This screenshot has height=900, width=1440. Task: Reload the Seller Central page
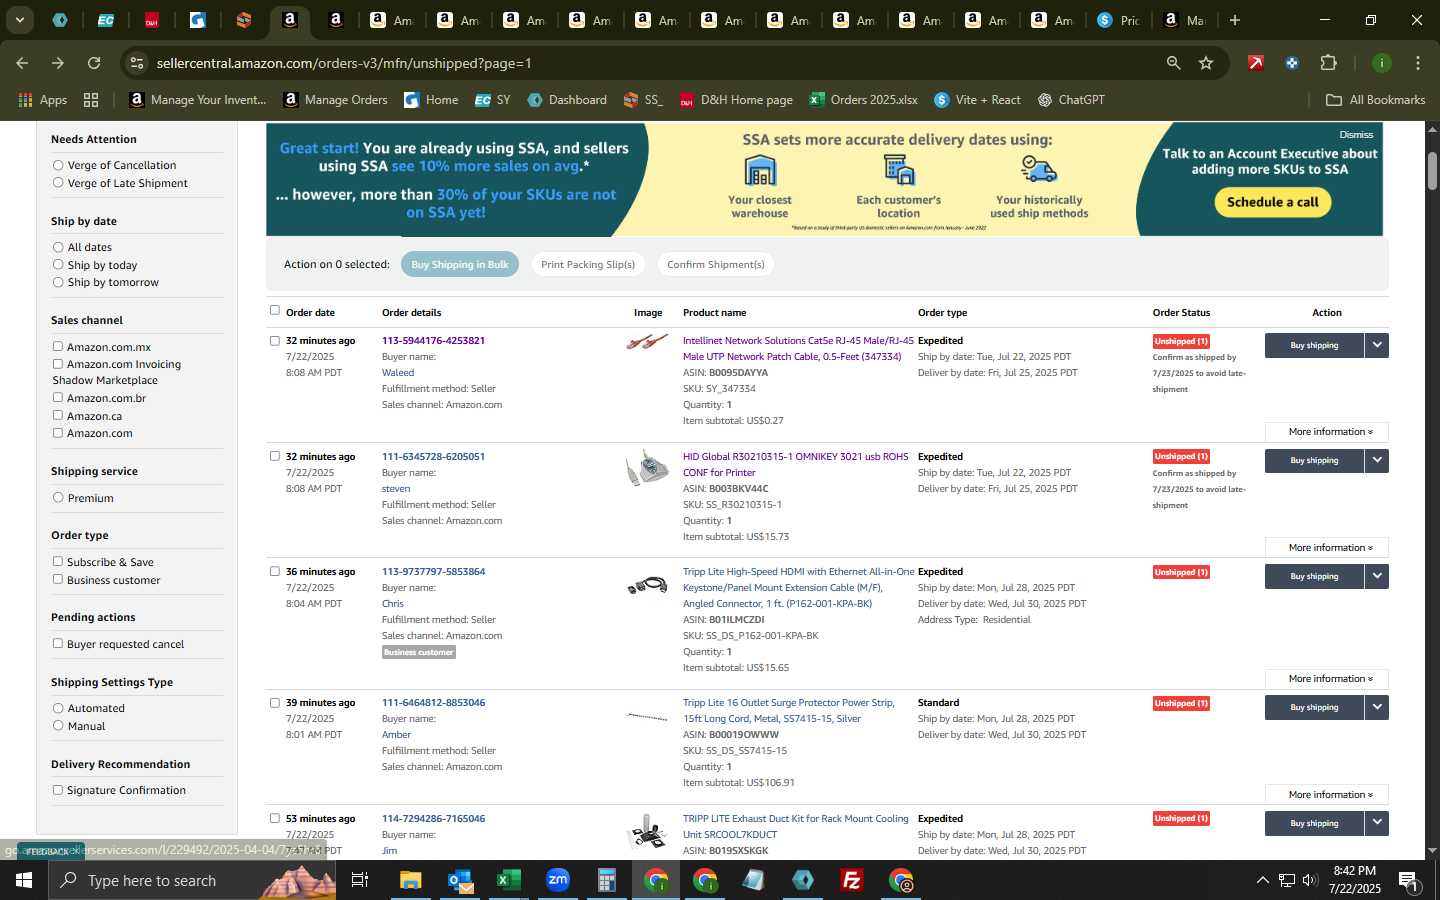(x=94, y=63)
